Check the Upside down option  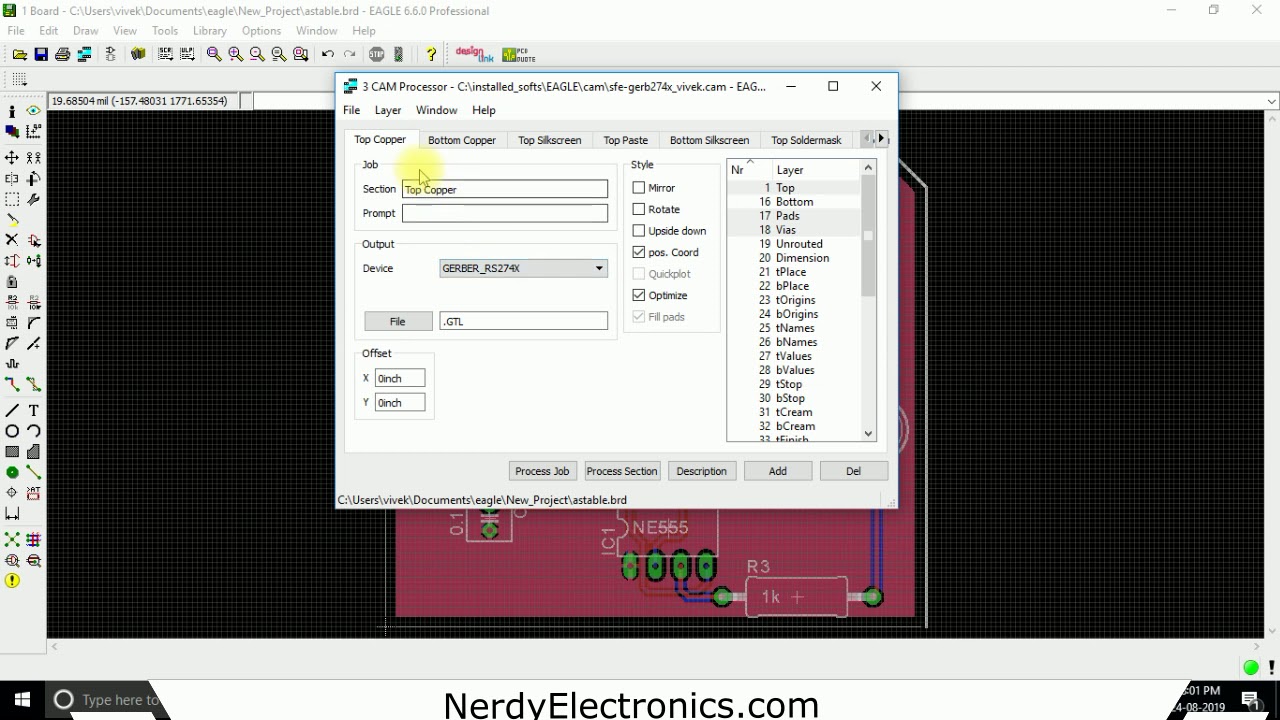(639, 231)
